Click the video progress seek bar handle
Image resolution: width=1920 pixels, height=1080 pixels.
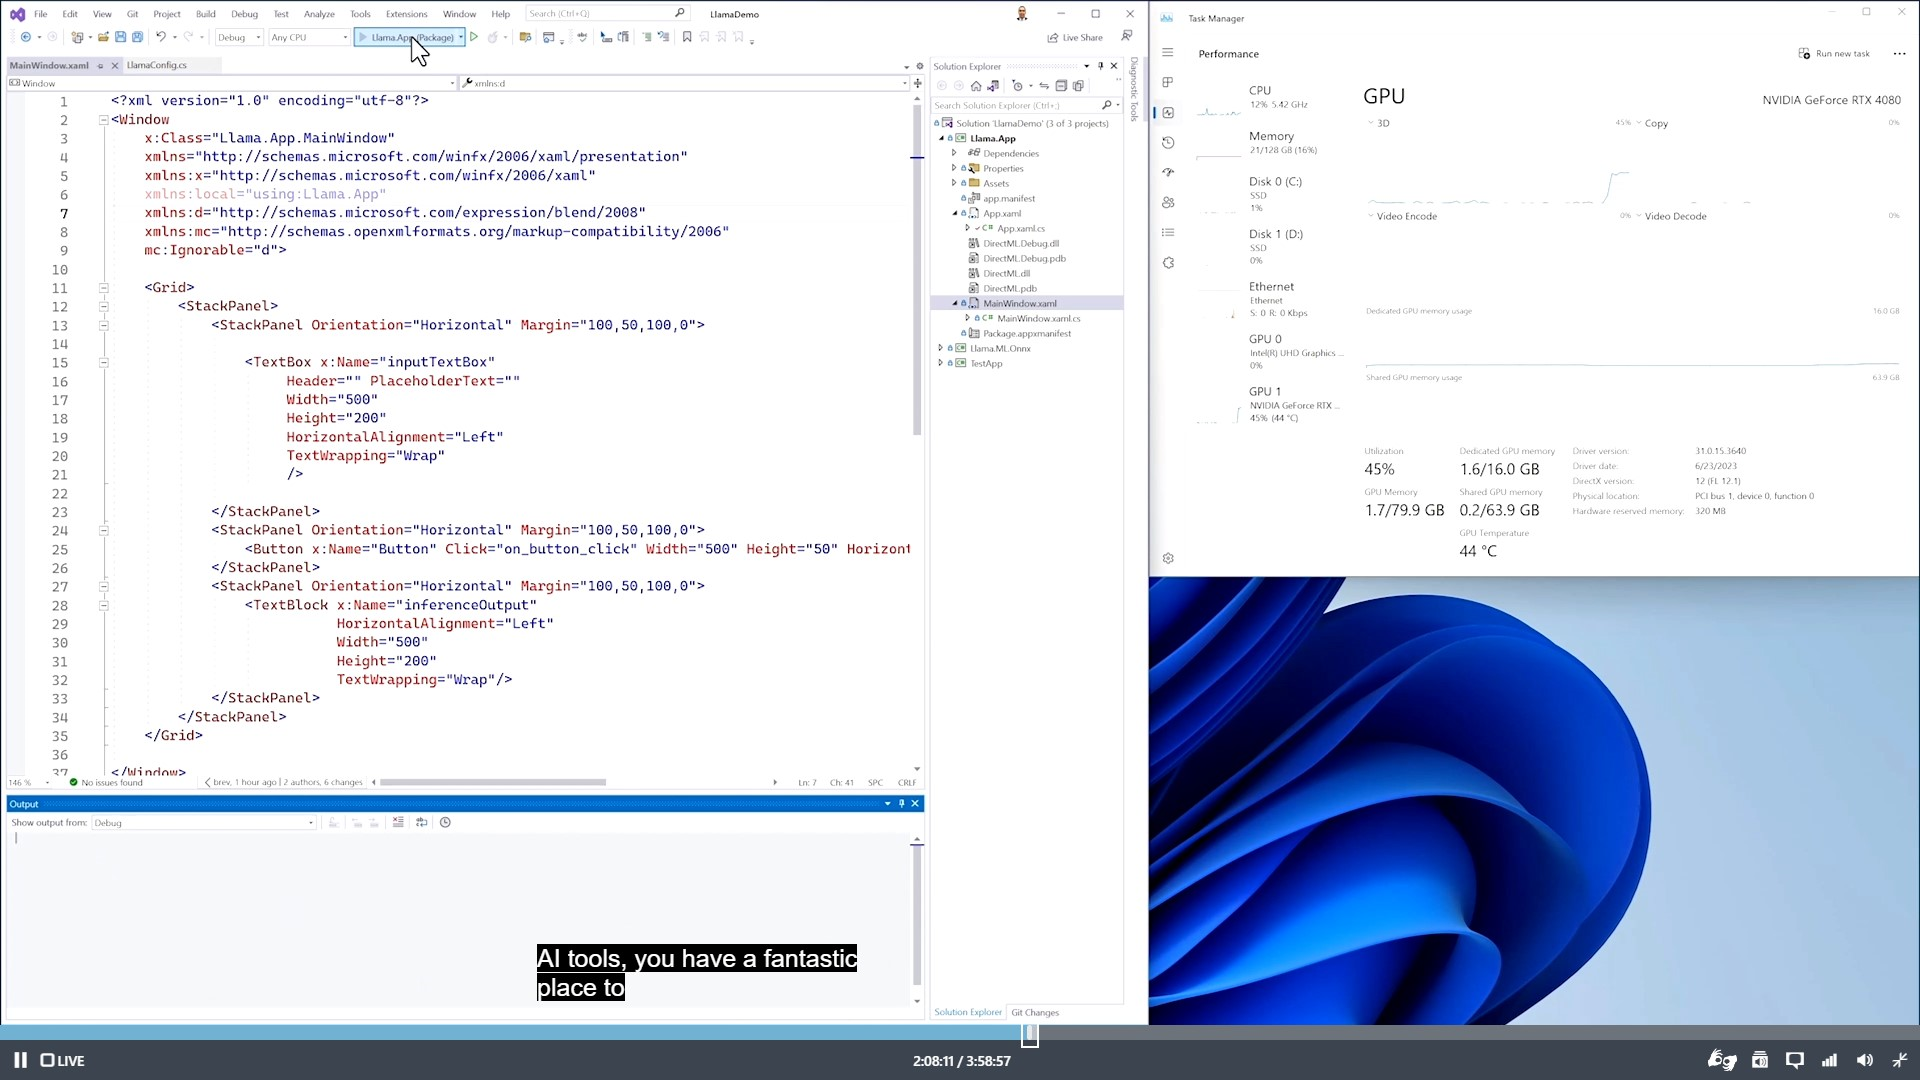tap(1030, 1037)
